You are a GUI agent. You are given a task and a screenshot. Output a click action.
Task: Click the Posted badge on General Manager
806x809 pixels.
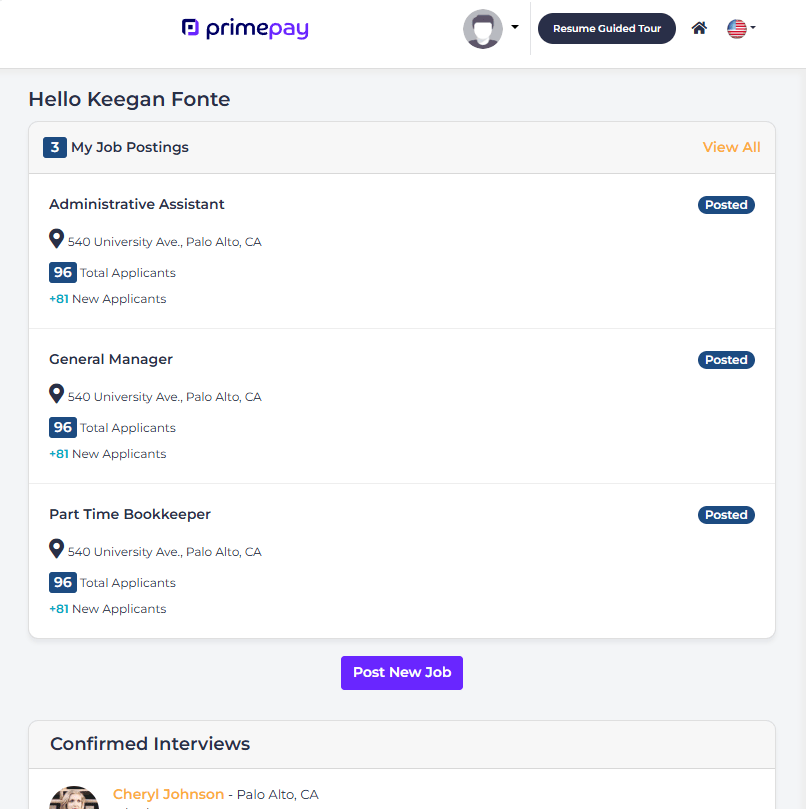[x=726, y=359]
